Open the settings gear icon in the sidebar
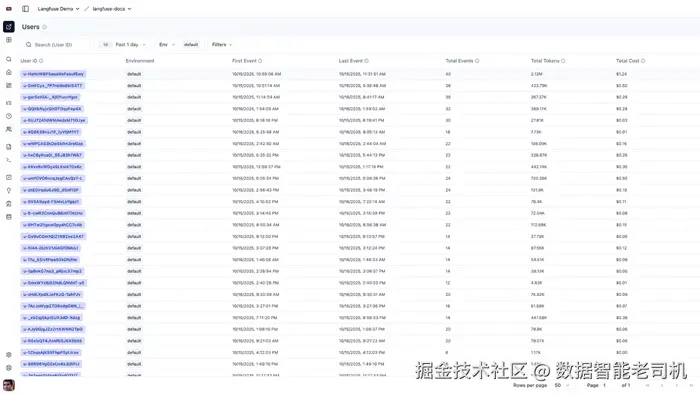 8,355
